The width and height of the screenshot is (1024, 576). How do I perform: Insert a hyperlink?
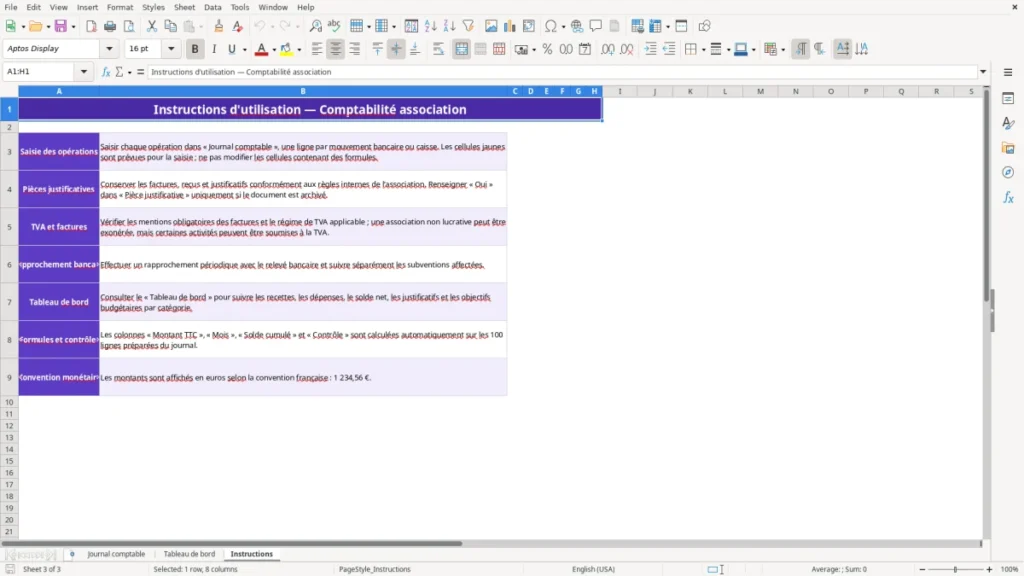coord(577,26)
